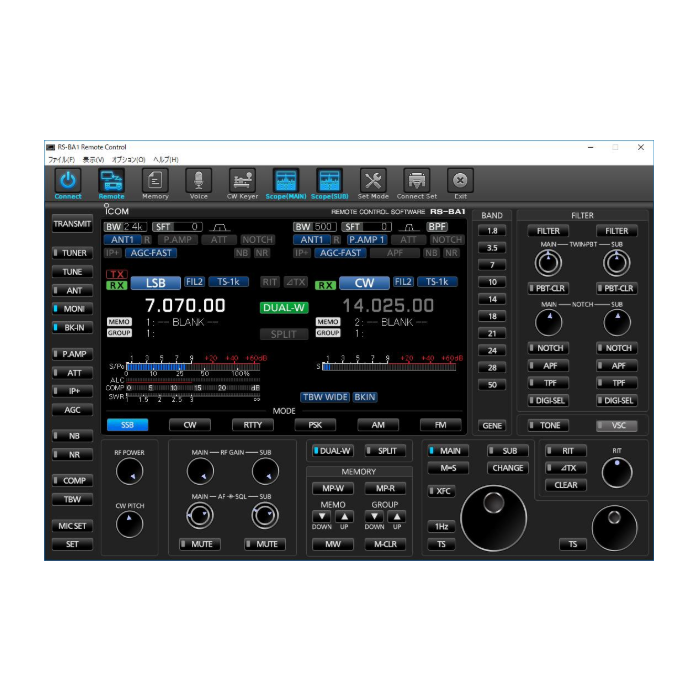Open the 表示(V) menu
The height and width of the screenshot is (700, 700).
[x=93, y=159]
